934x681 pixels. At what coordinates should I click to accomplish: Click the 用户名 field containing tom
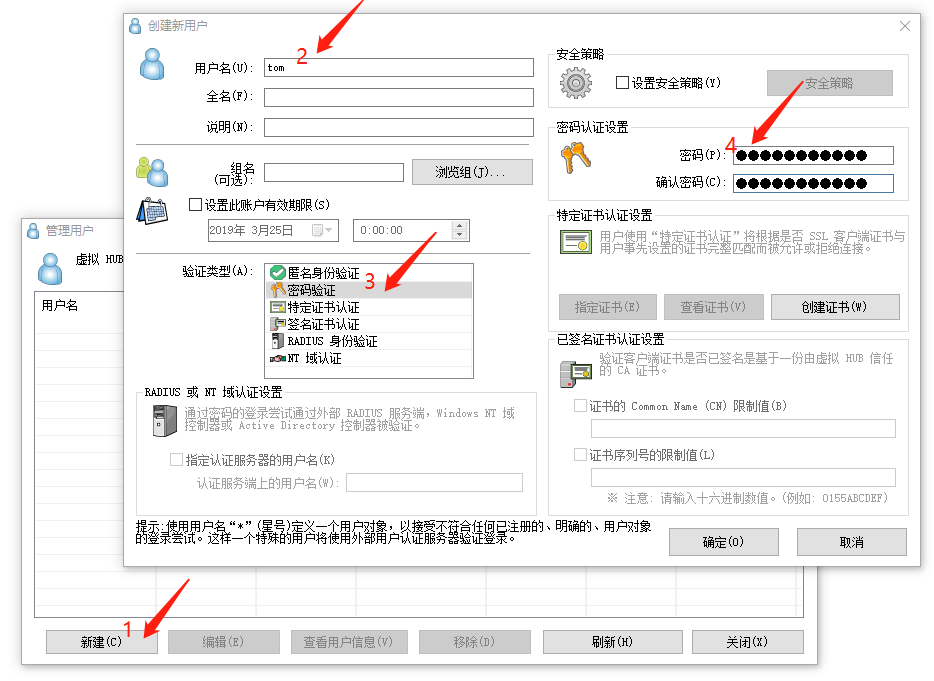398,67
